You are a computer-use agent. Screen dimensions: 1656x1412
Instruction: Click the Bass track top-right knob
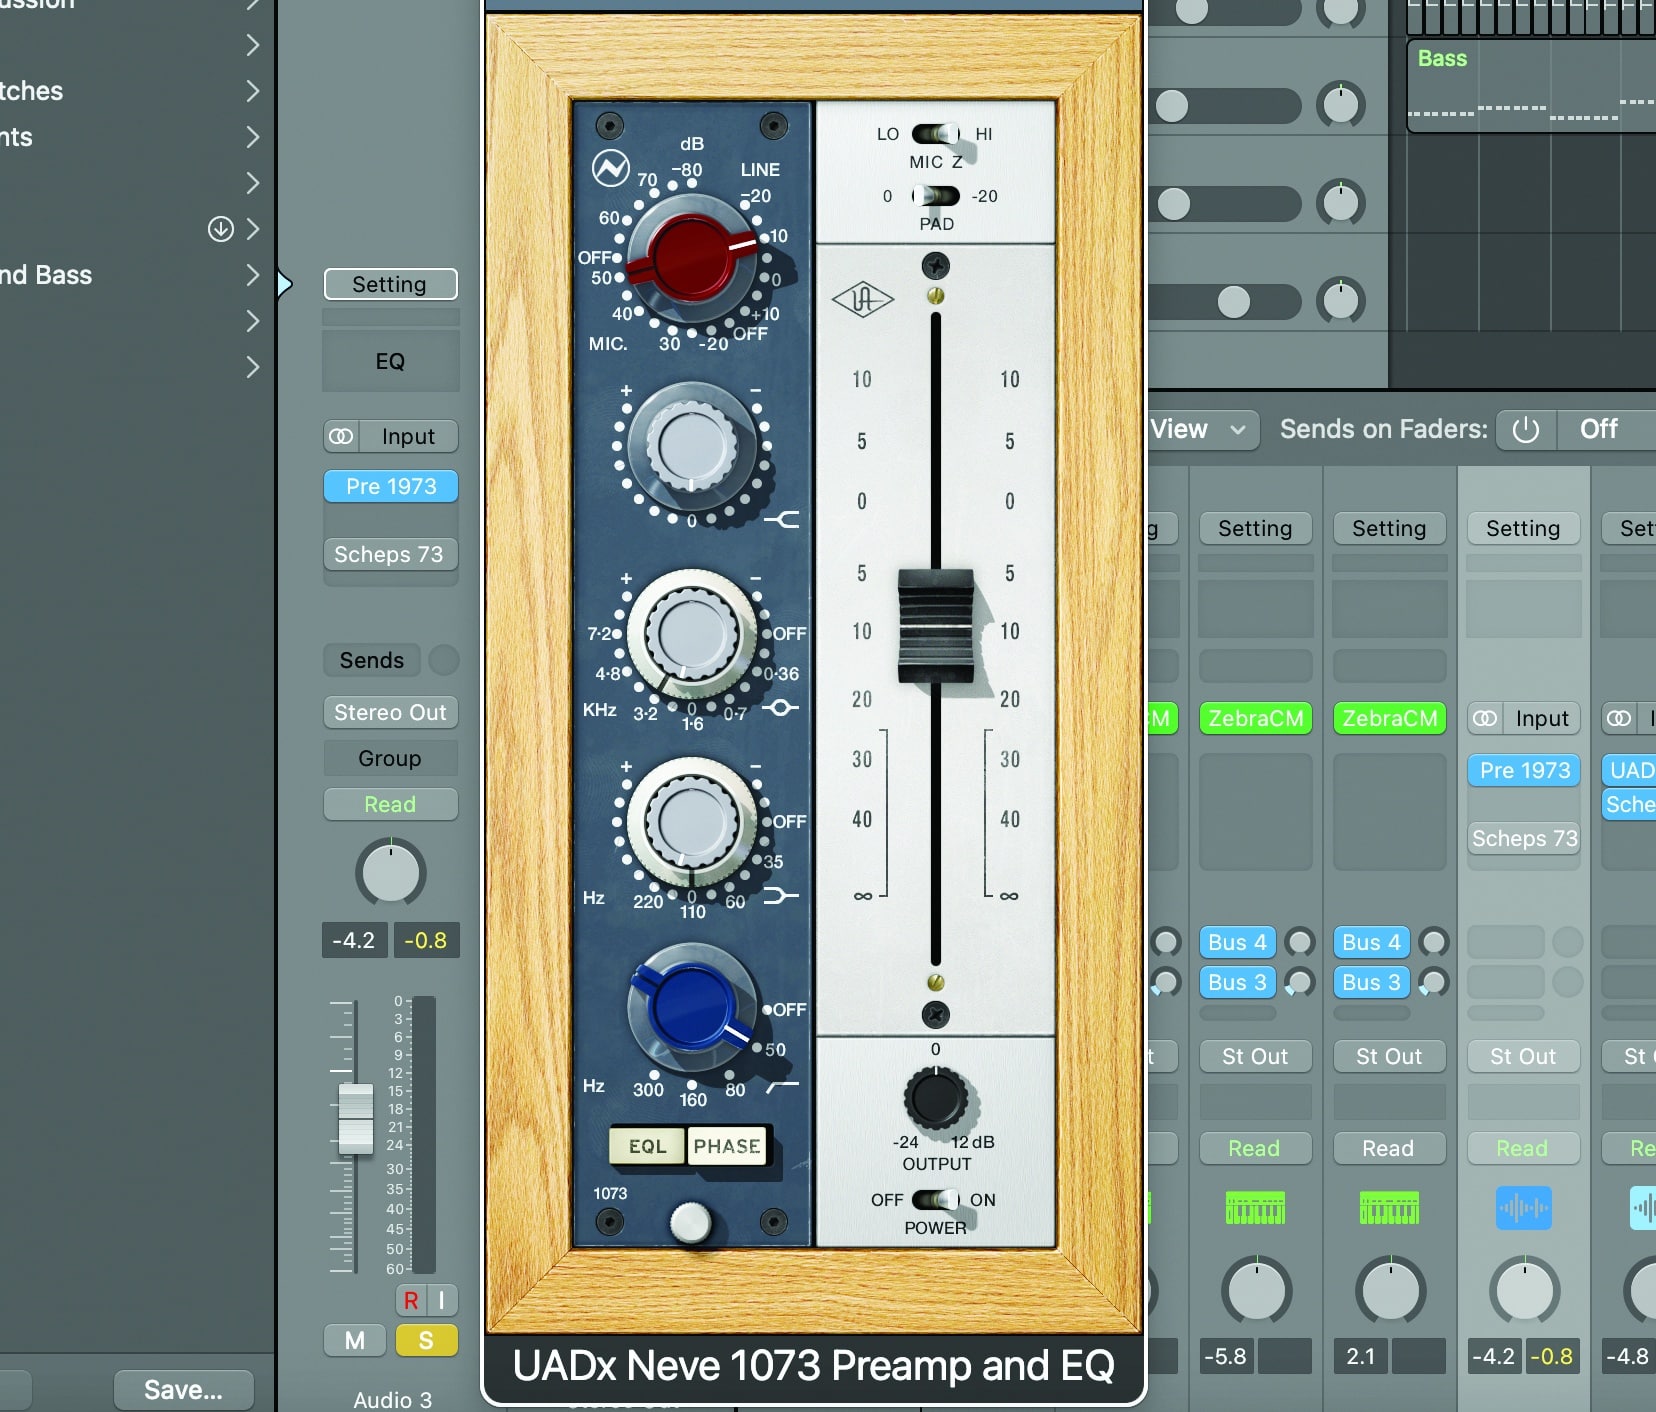point(1340,104)
